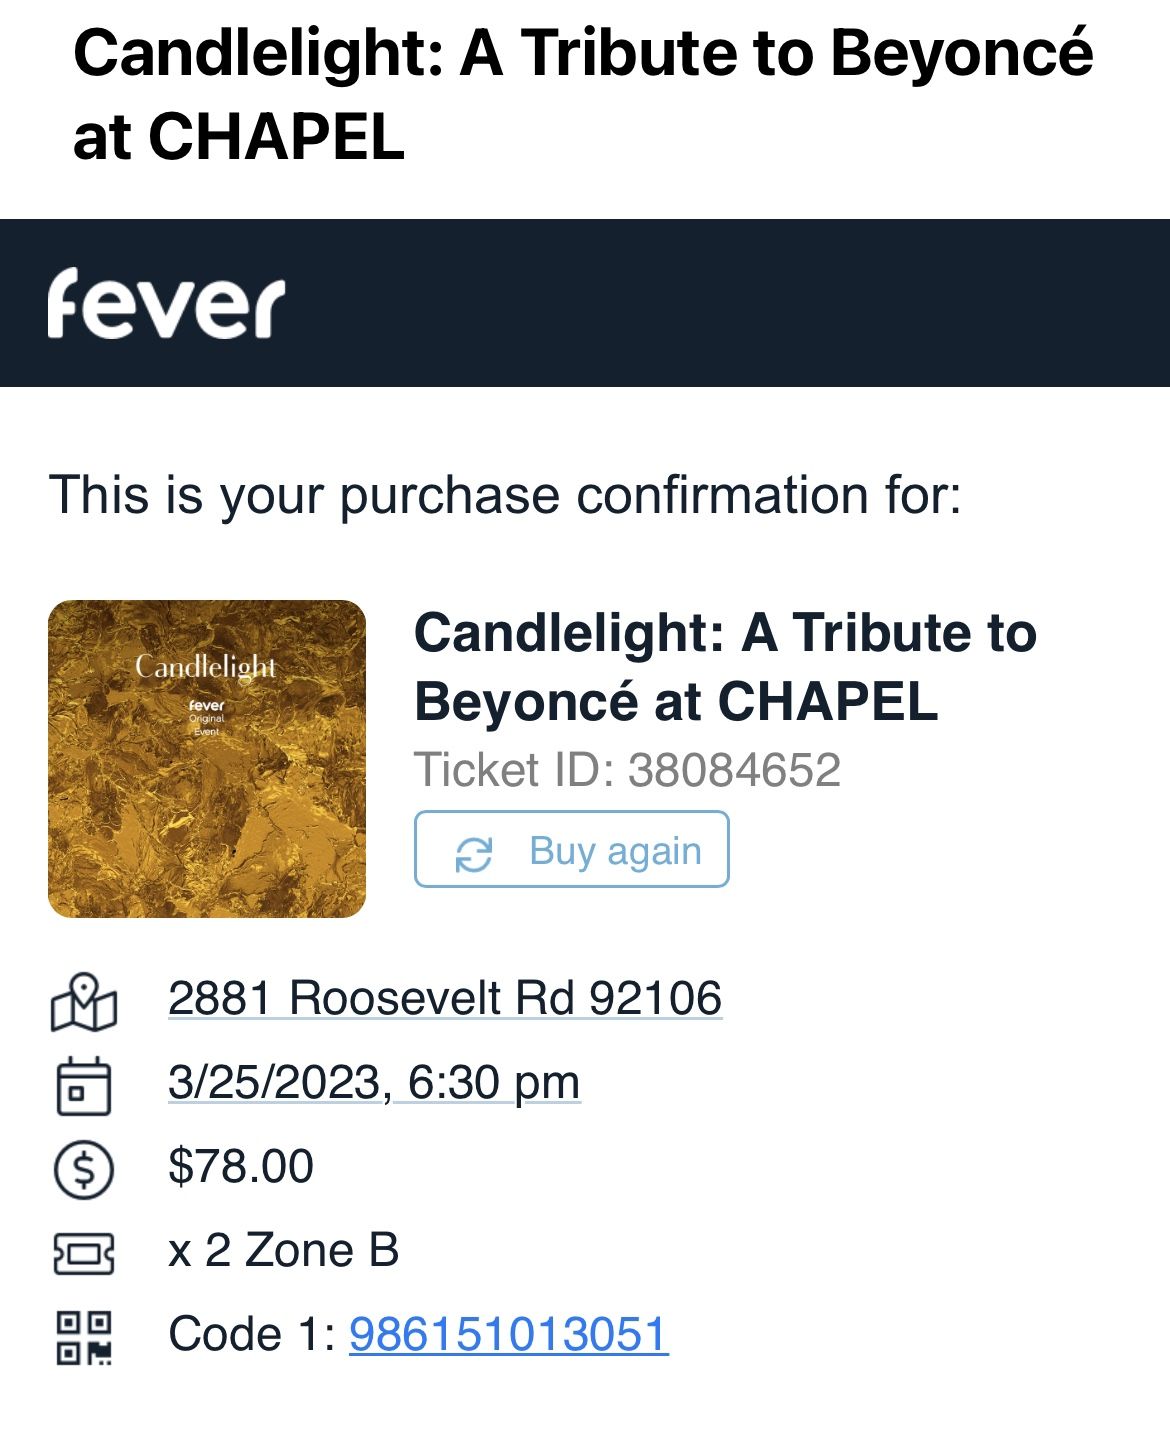Click the Ticket ID: 38084652 text
This screenshot has height=1446, width=1170.
(627, 770)
